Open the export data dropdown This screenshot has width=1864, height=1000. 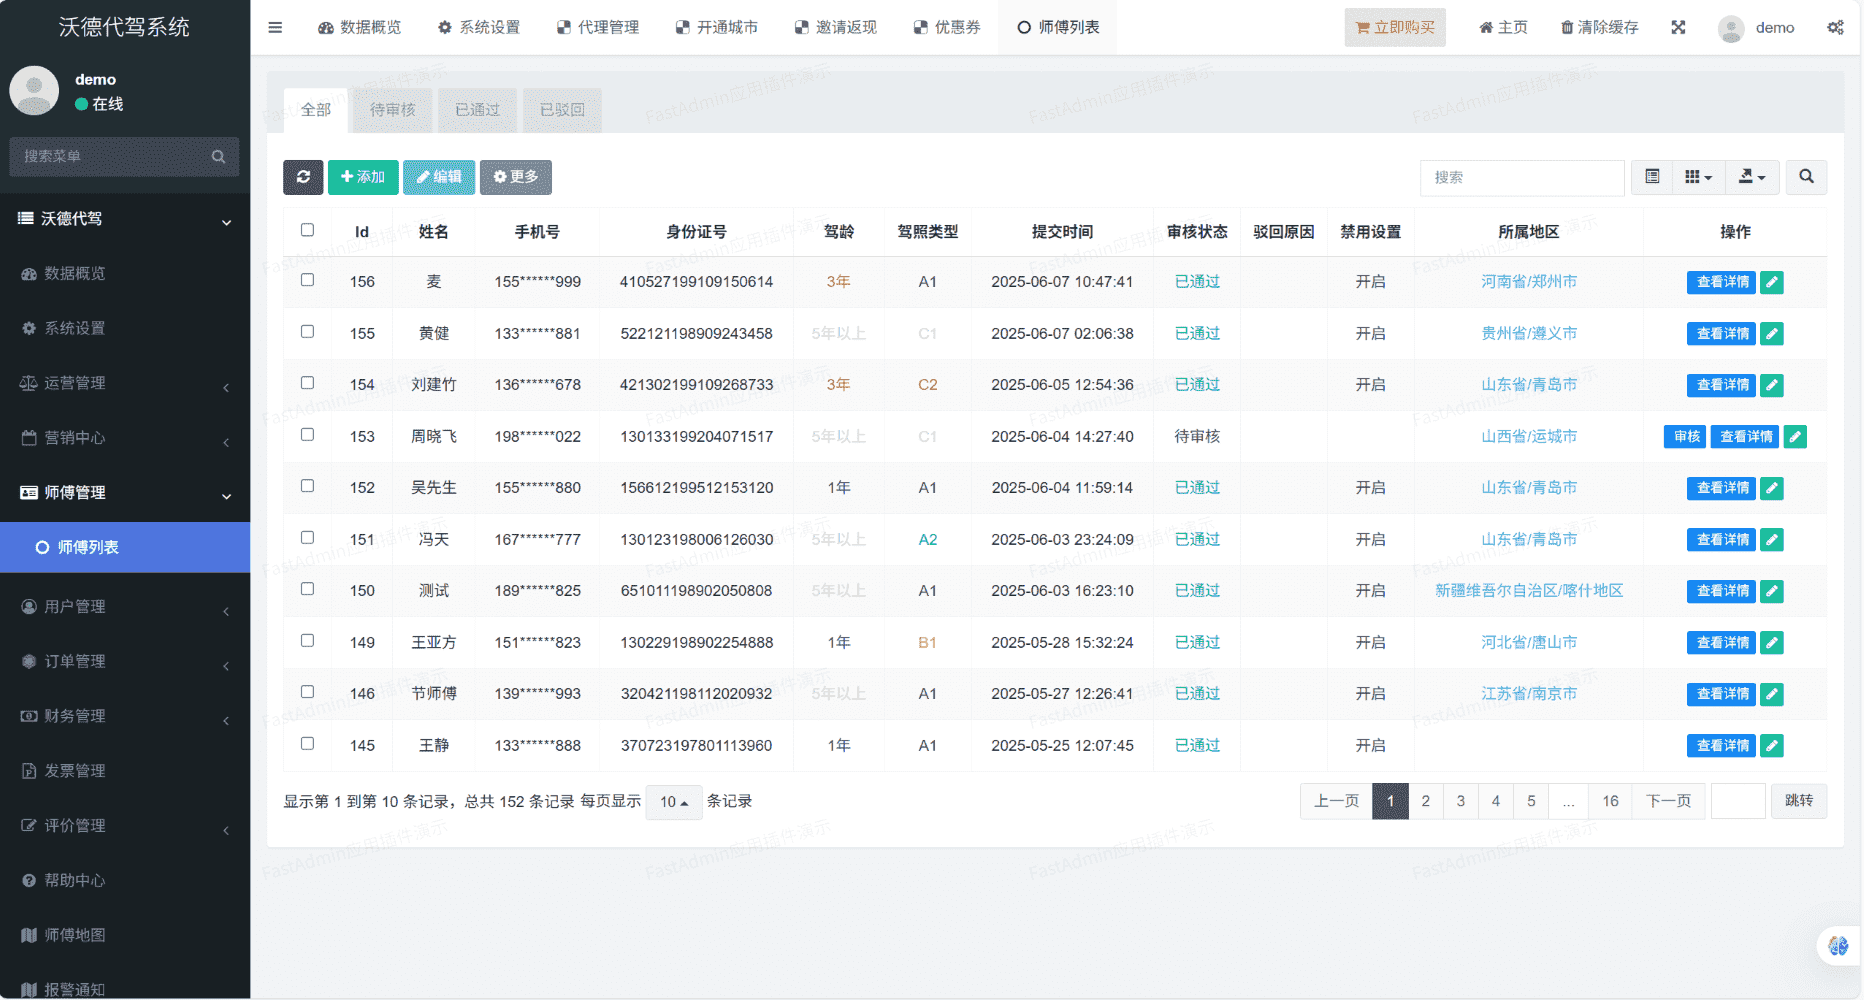pyautogui.click(x=1752, y=177)
